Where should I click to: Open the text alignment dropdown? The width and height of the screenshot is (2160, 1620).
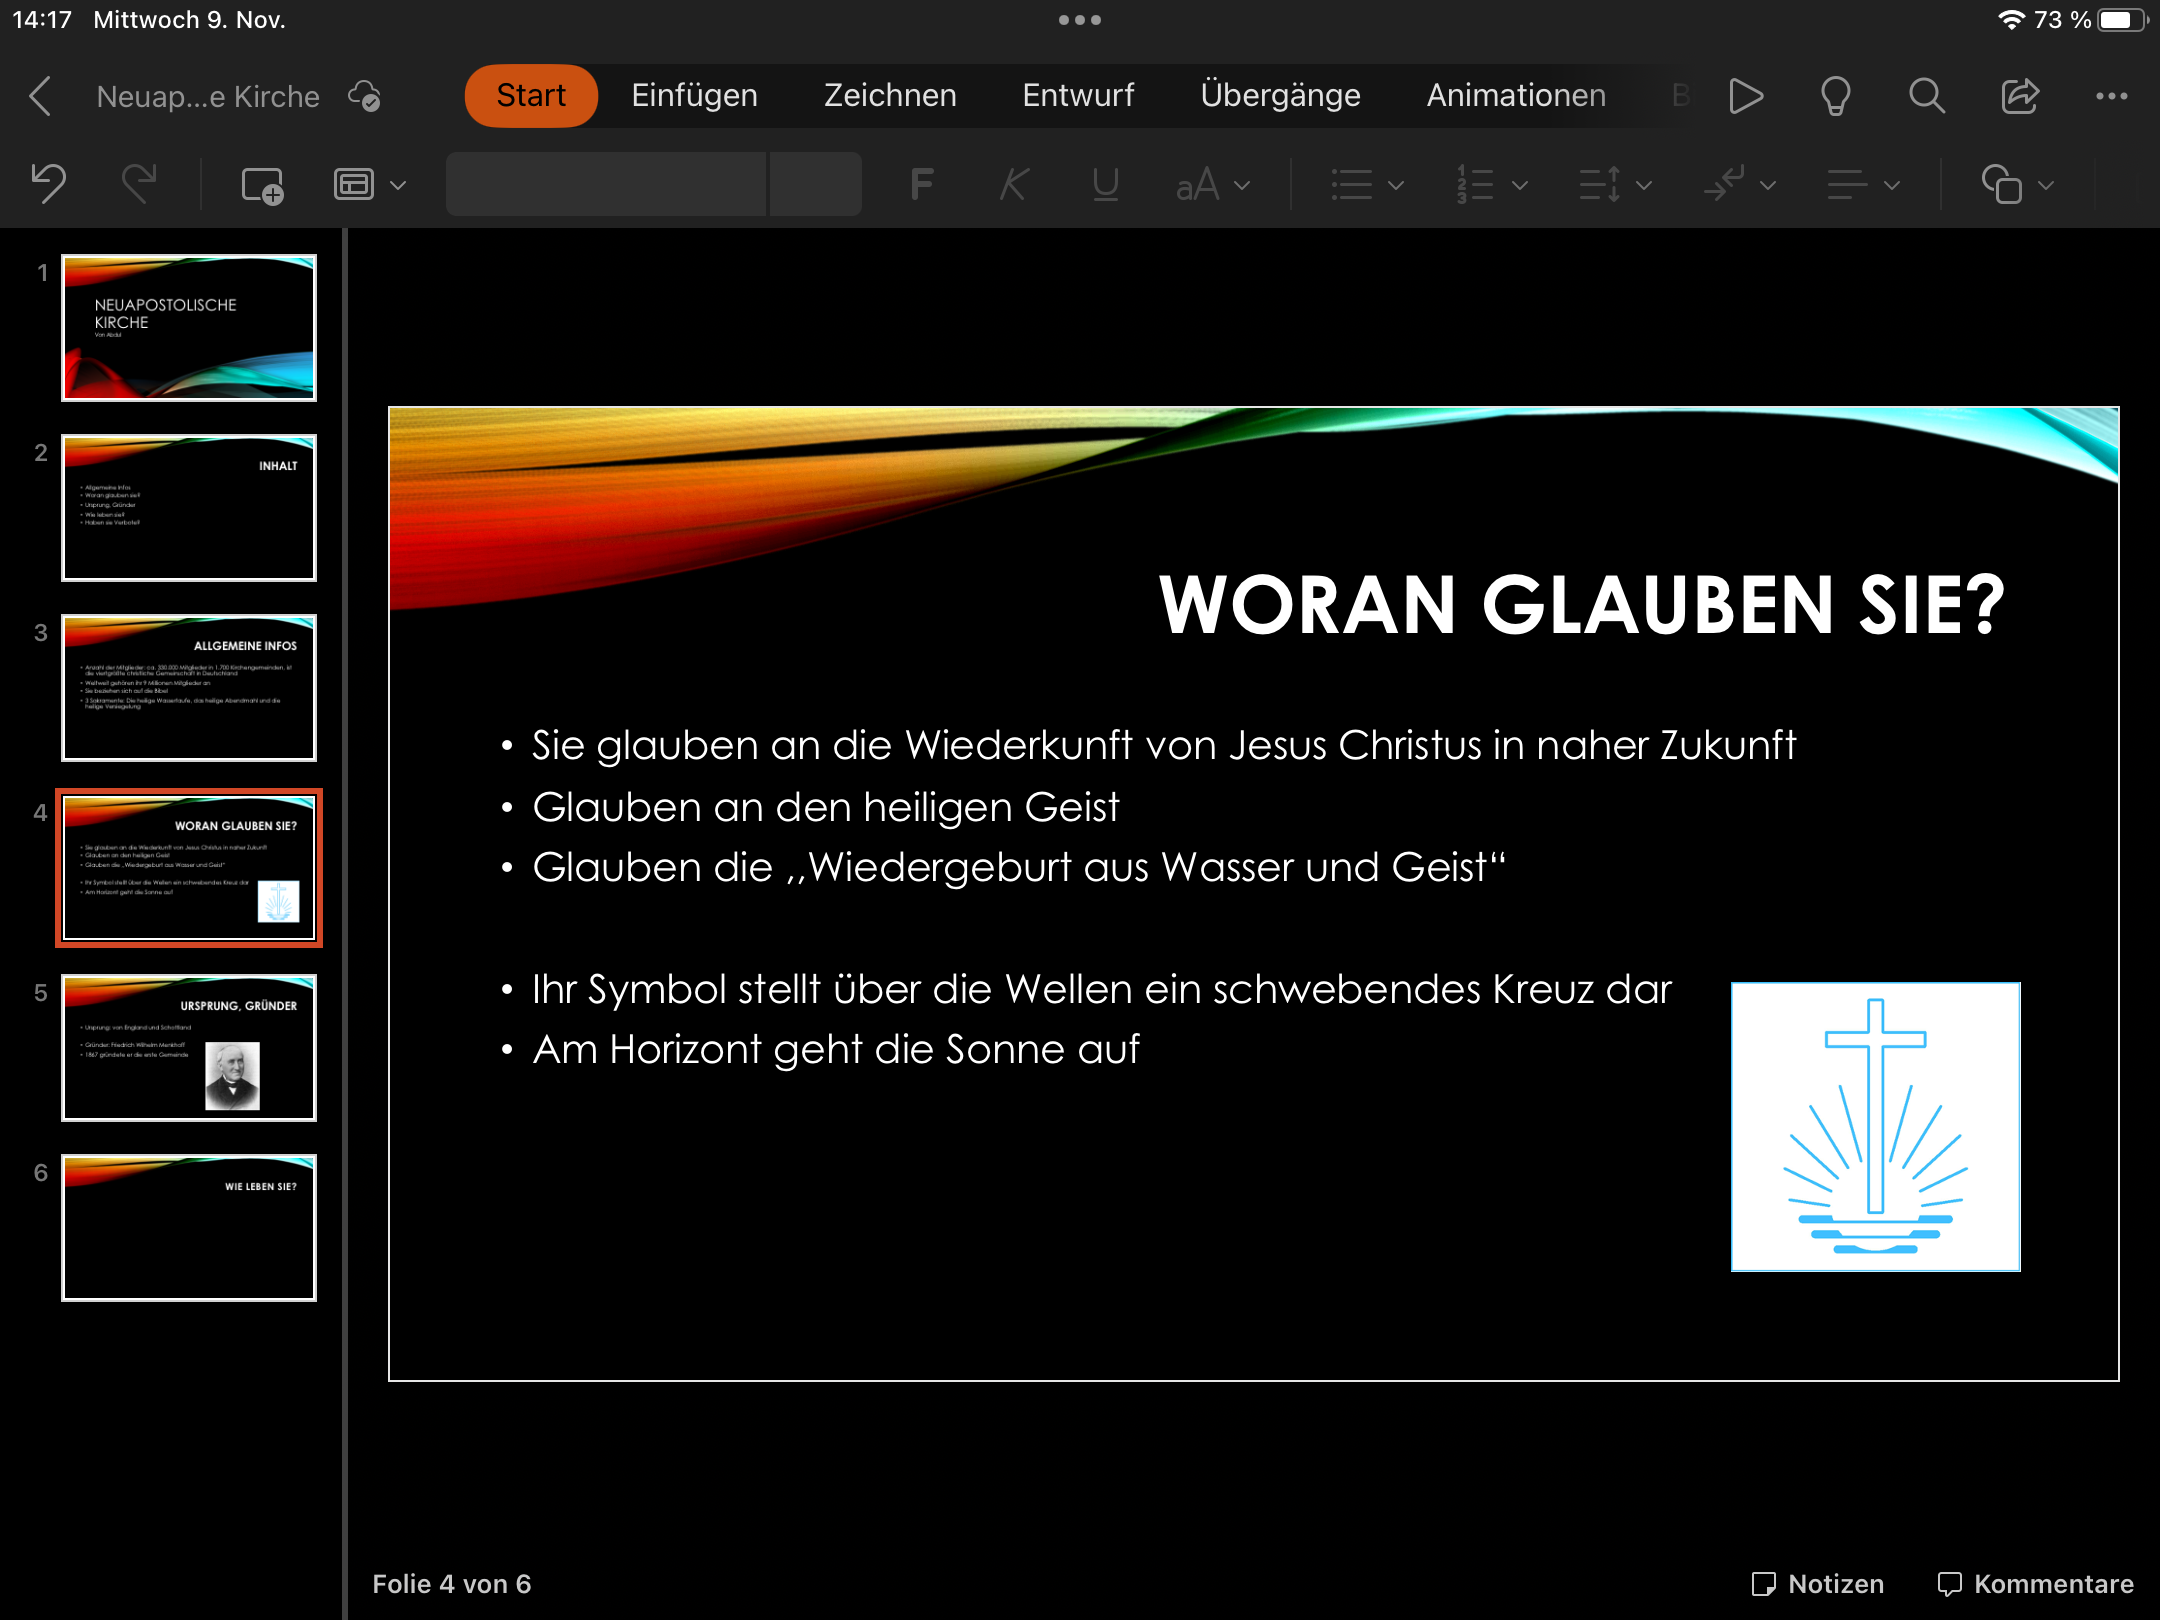pos(1862,184)
